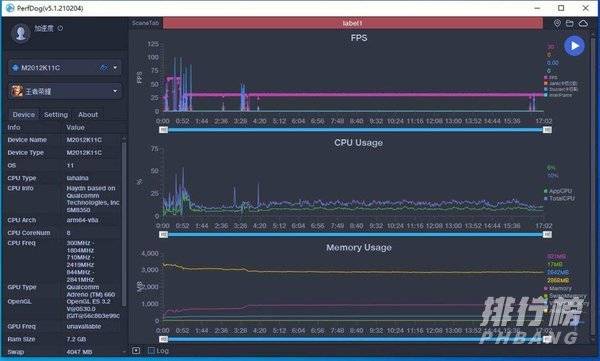Click the power icon beside the username

click(60, 28)
